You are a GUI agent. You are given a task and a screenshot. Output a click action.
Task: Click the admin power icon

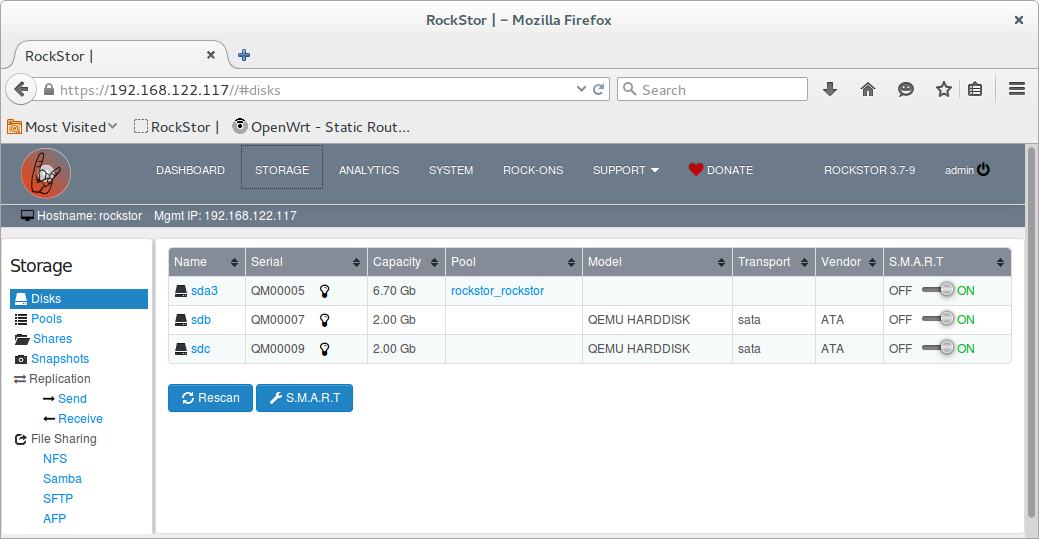click(983, 170)
